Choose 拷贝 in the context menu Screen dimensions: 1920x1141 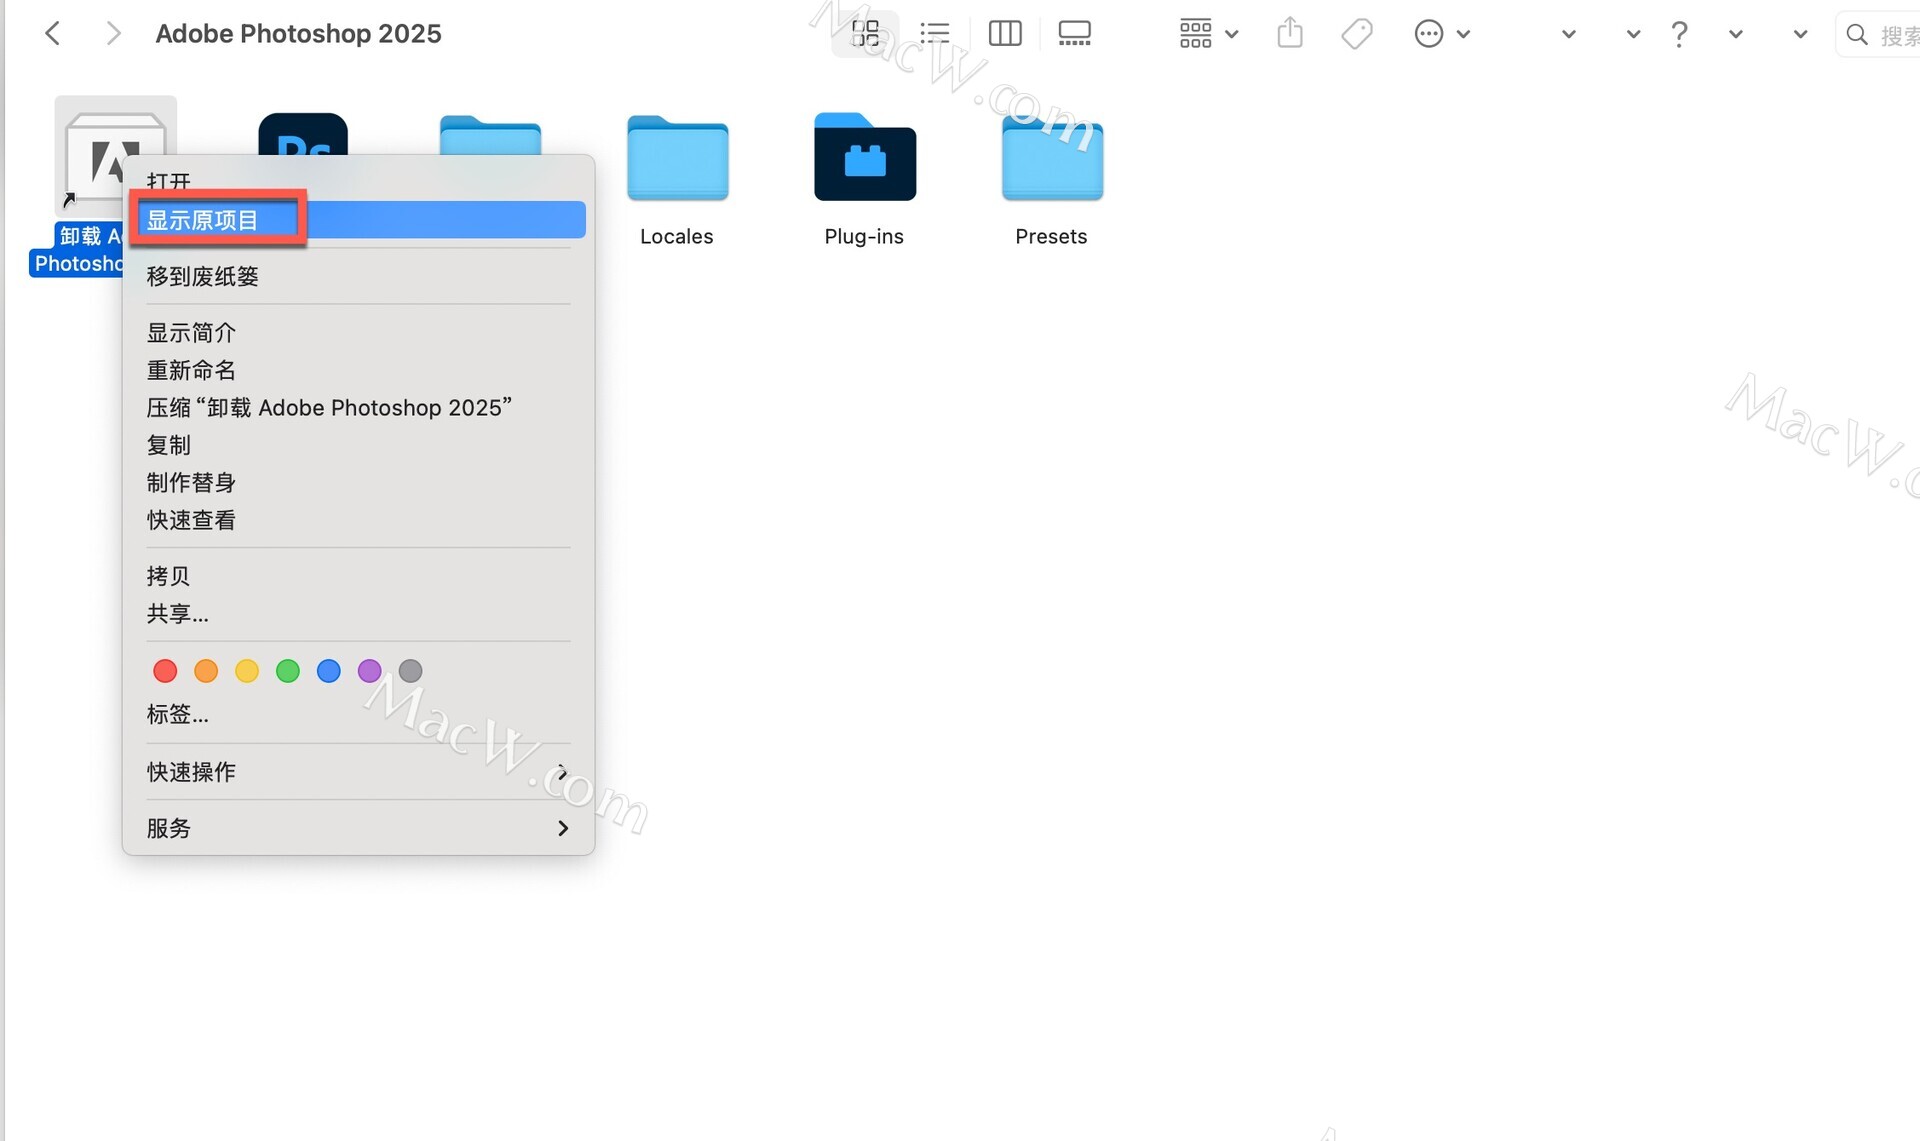pyautogui.click(x=358, y=576)
